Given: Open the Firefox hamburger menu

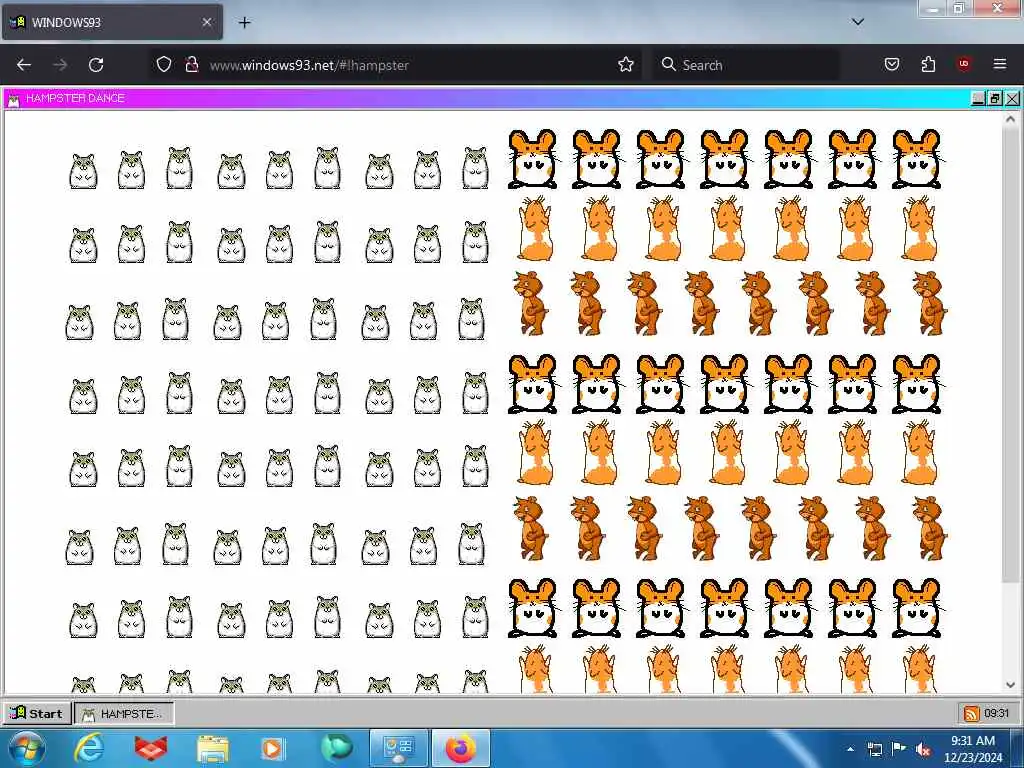Looking at the screenshot, I should click(x=1000, y=64).
